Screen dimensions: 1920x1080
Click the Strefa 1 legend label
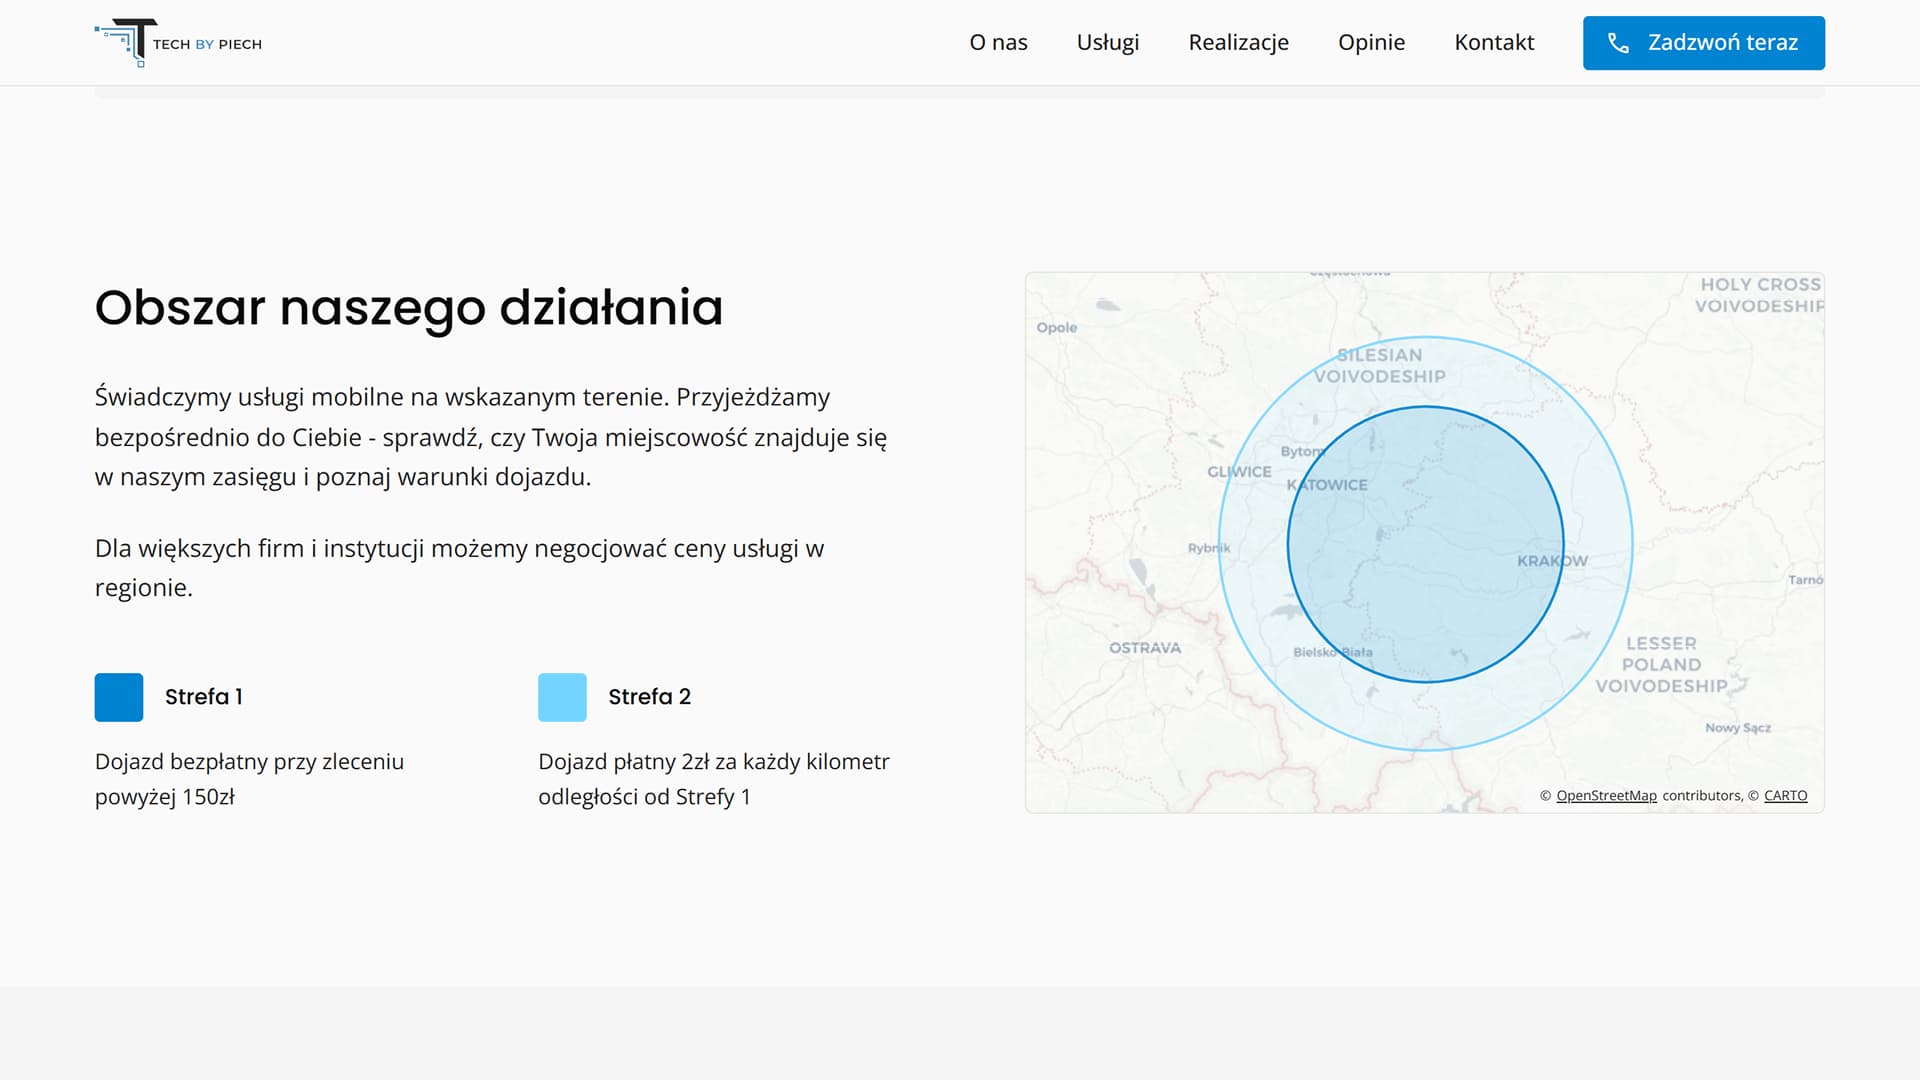(x=203, y=697)
